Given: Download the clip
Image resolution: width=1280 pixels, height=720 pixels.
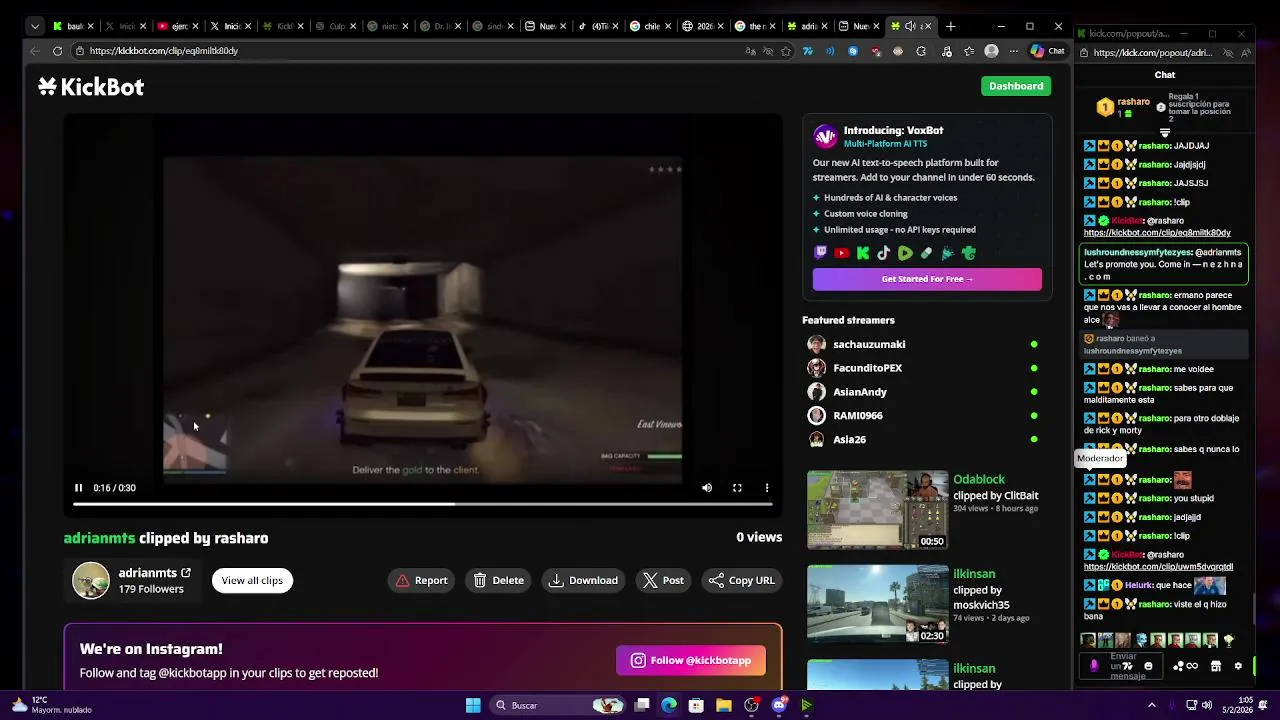Looking at the screenshot, I should coord(584,580).
